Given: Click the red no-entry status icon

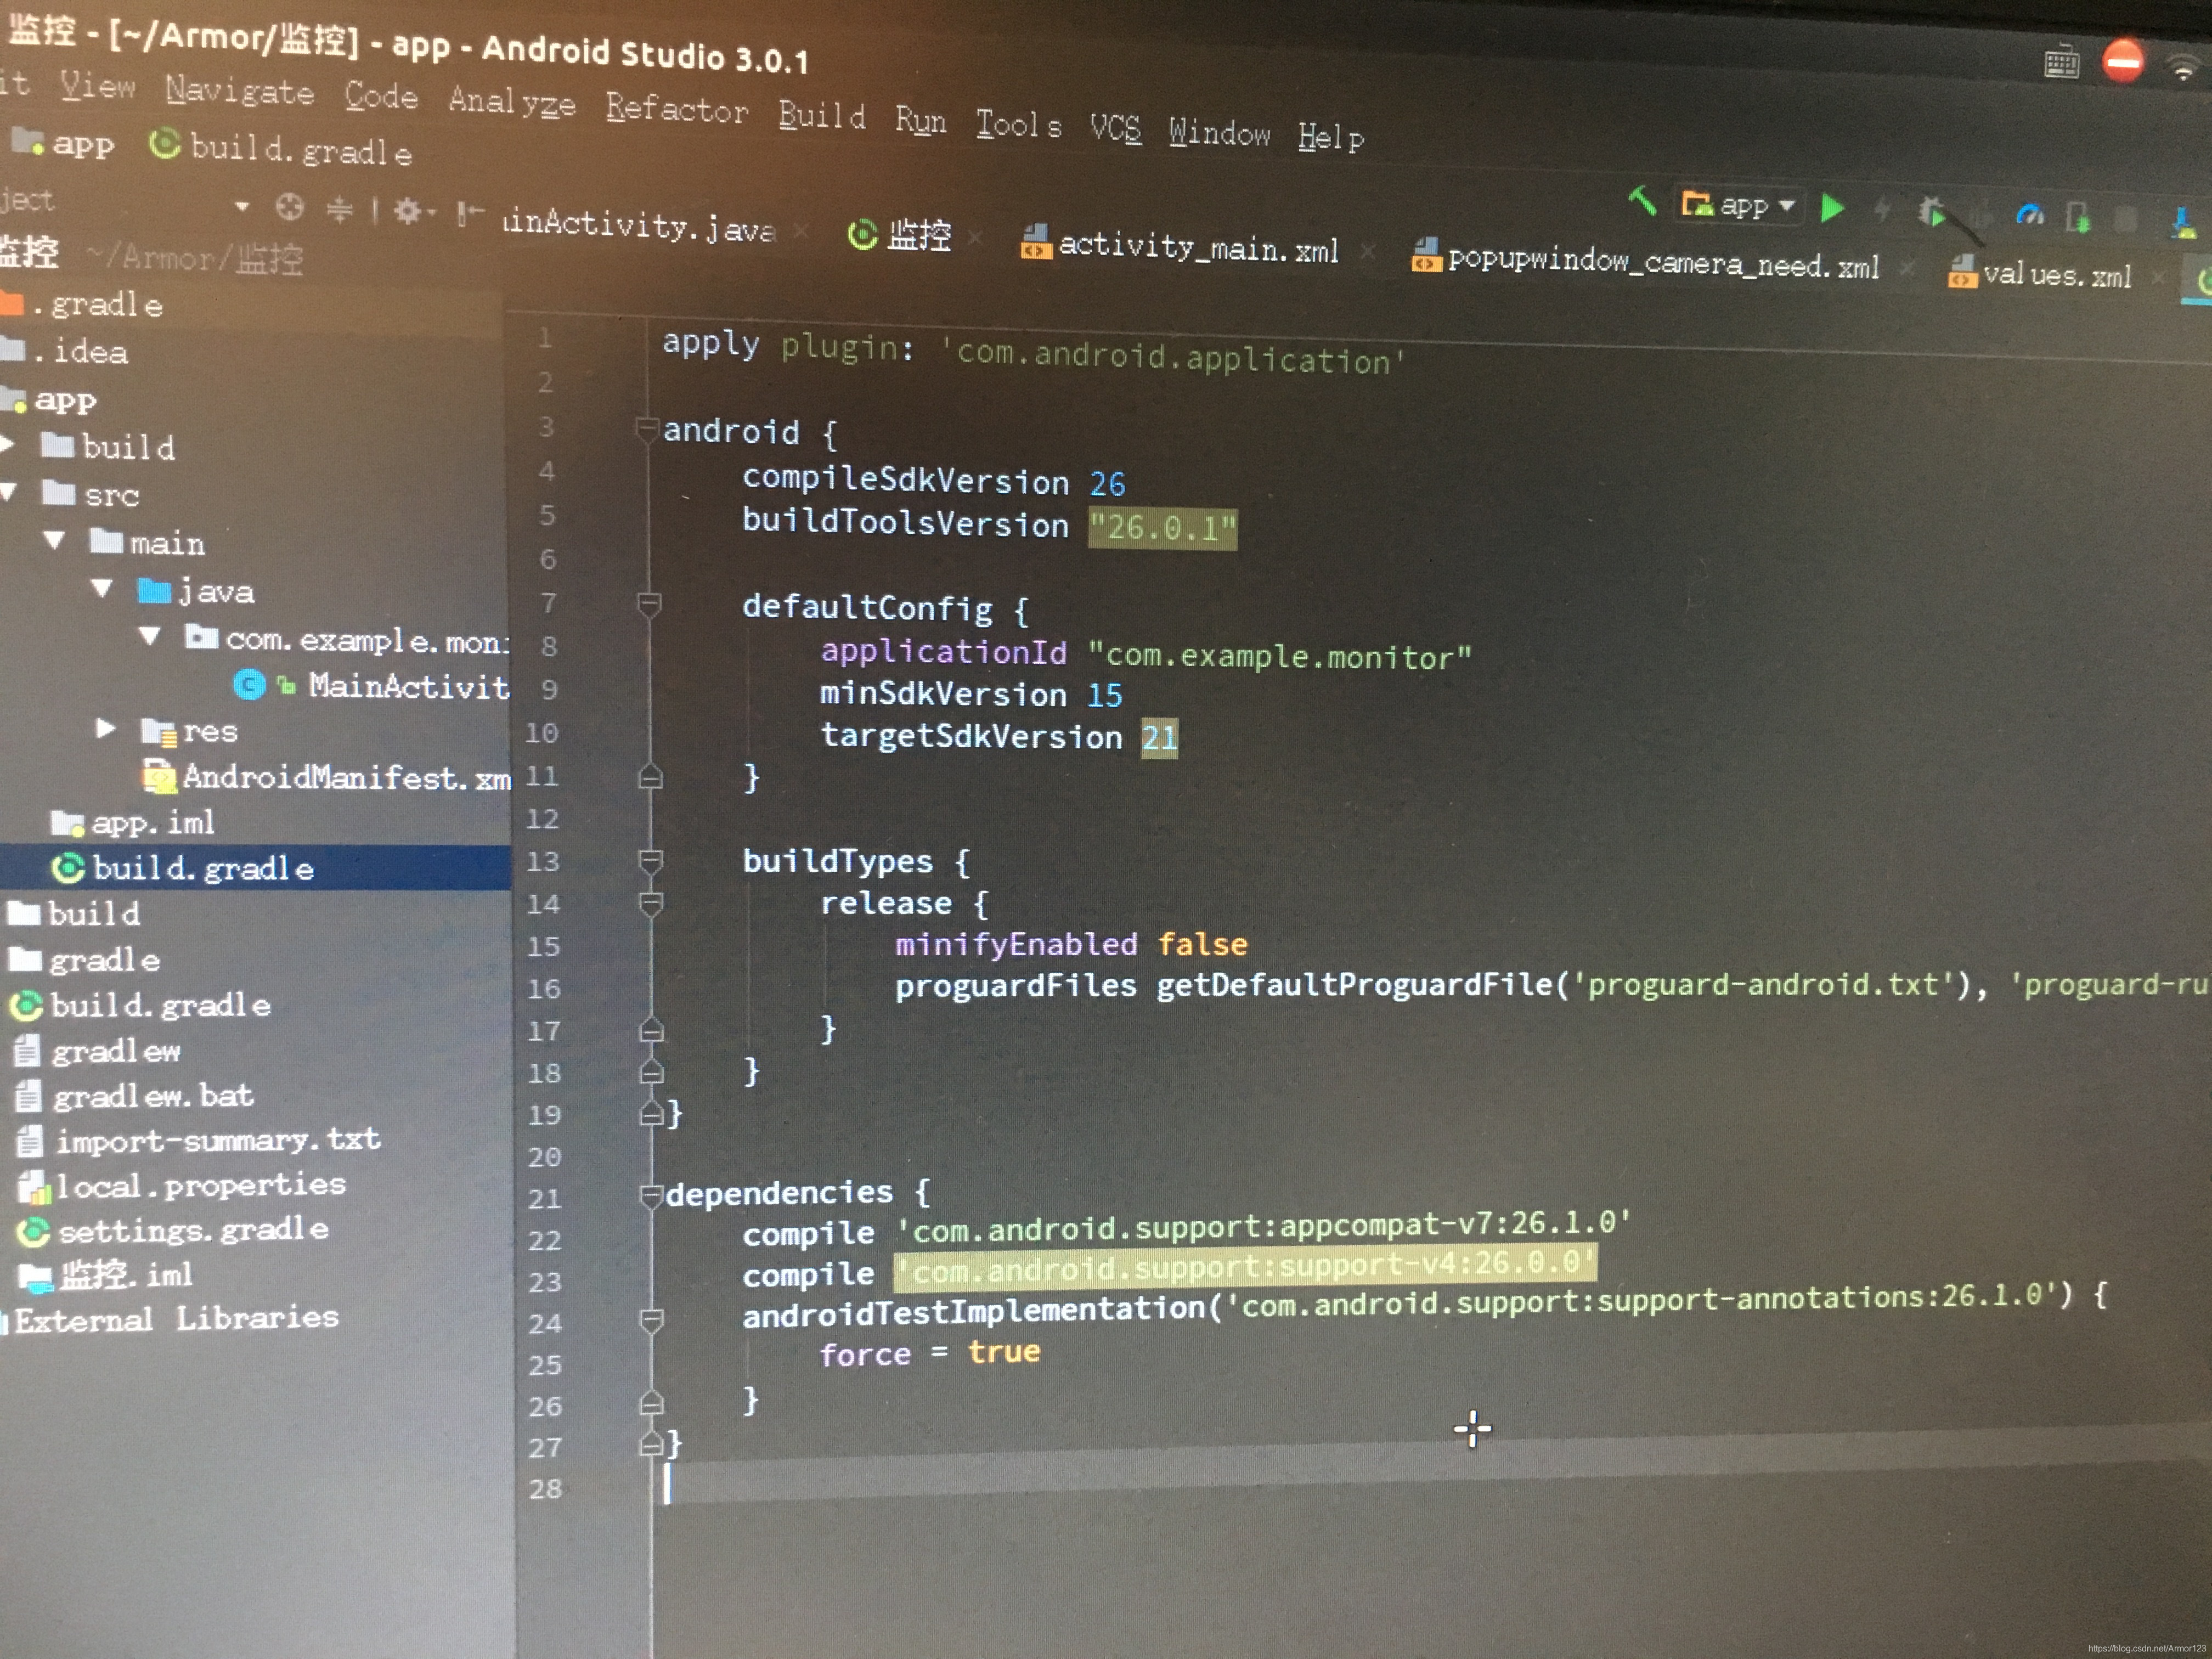Looking at the screenshot, I should pyautogui.click(x=2122, y=61).
